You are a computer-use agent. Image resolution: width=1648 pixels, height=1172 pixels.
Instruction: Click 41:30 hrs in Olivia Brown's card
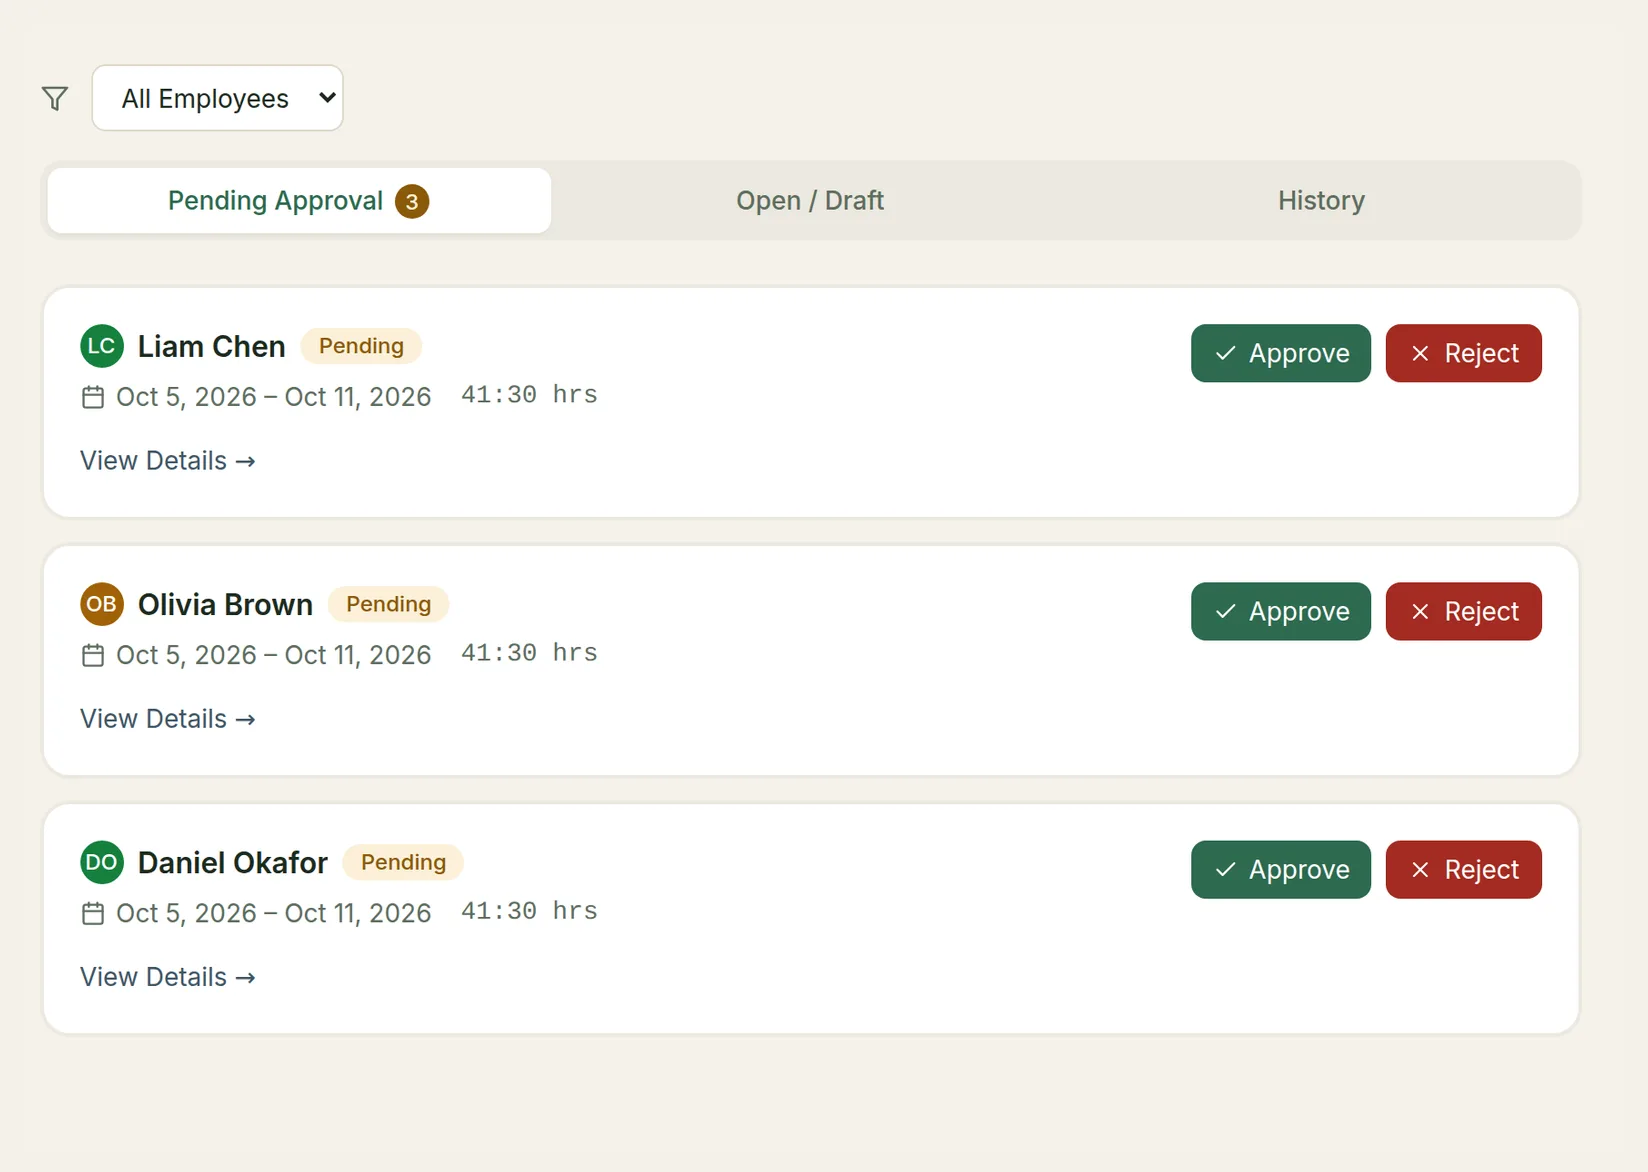tap(529, 653)
